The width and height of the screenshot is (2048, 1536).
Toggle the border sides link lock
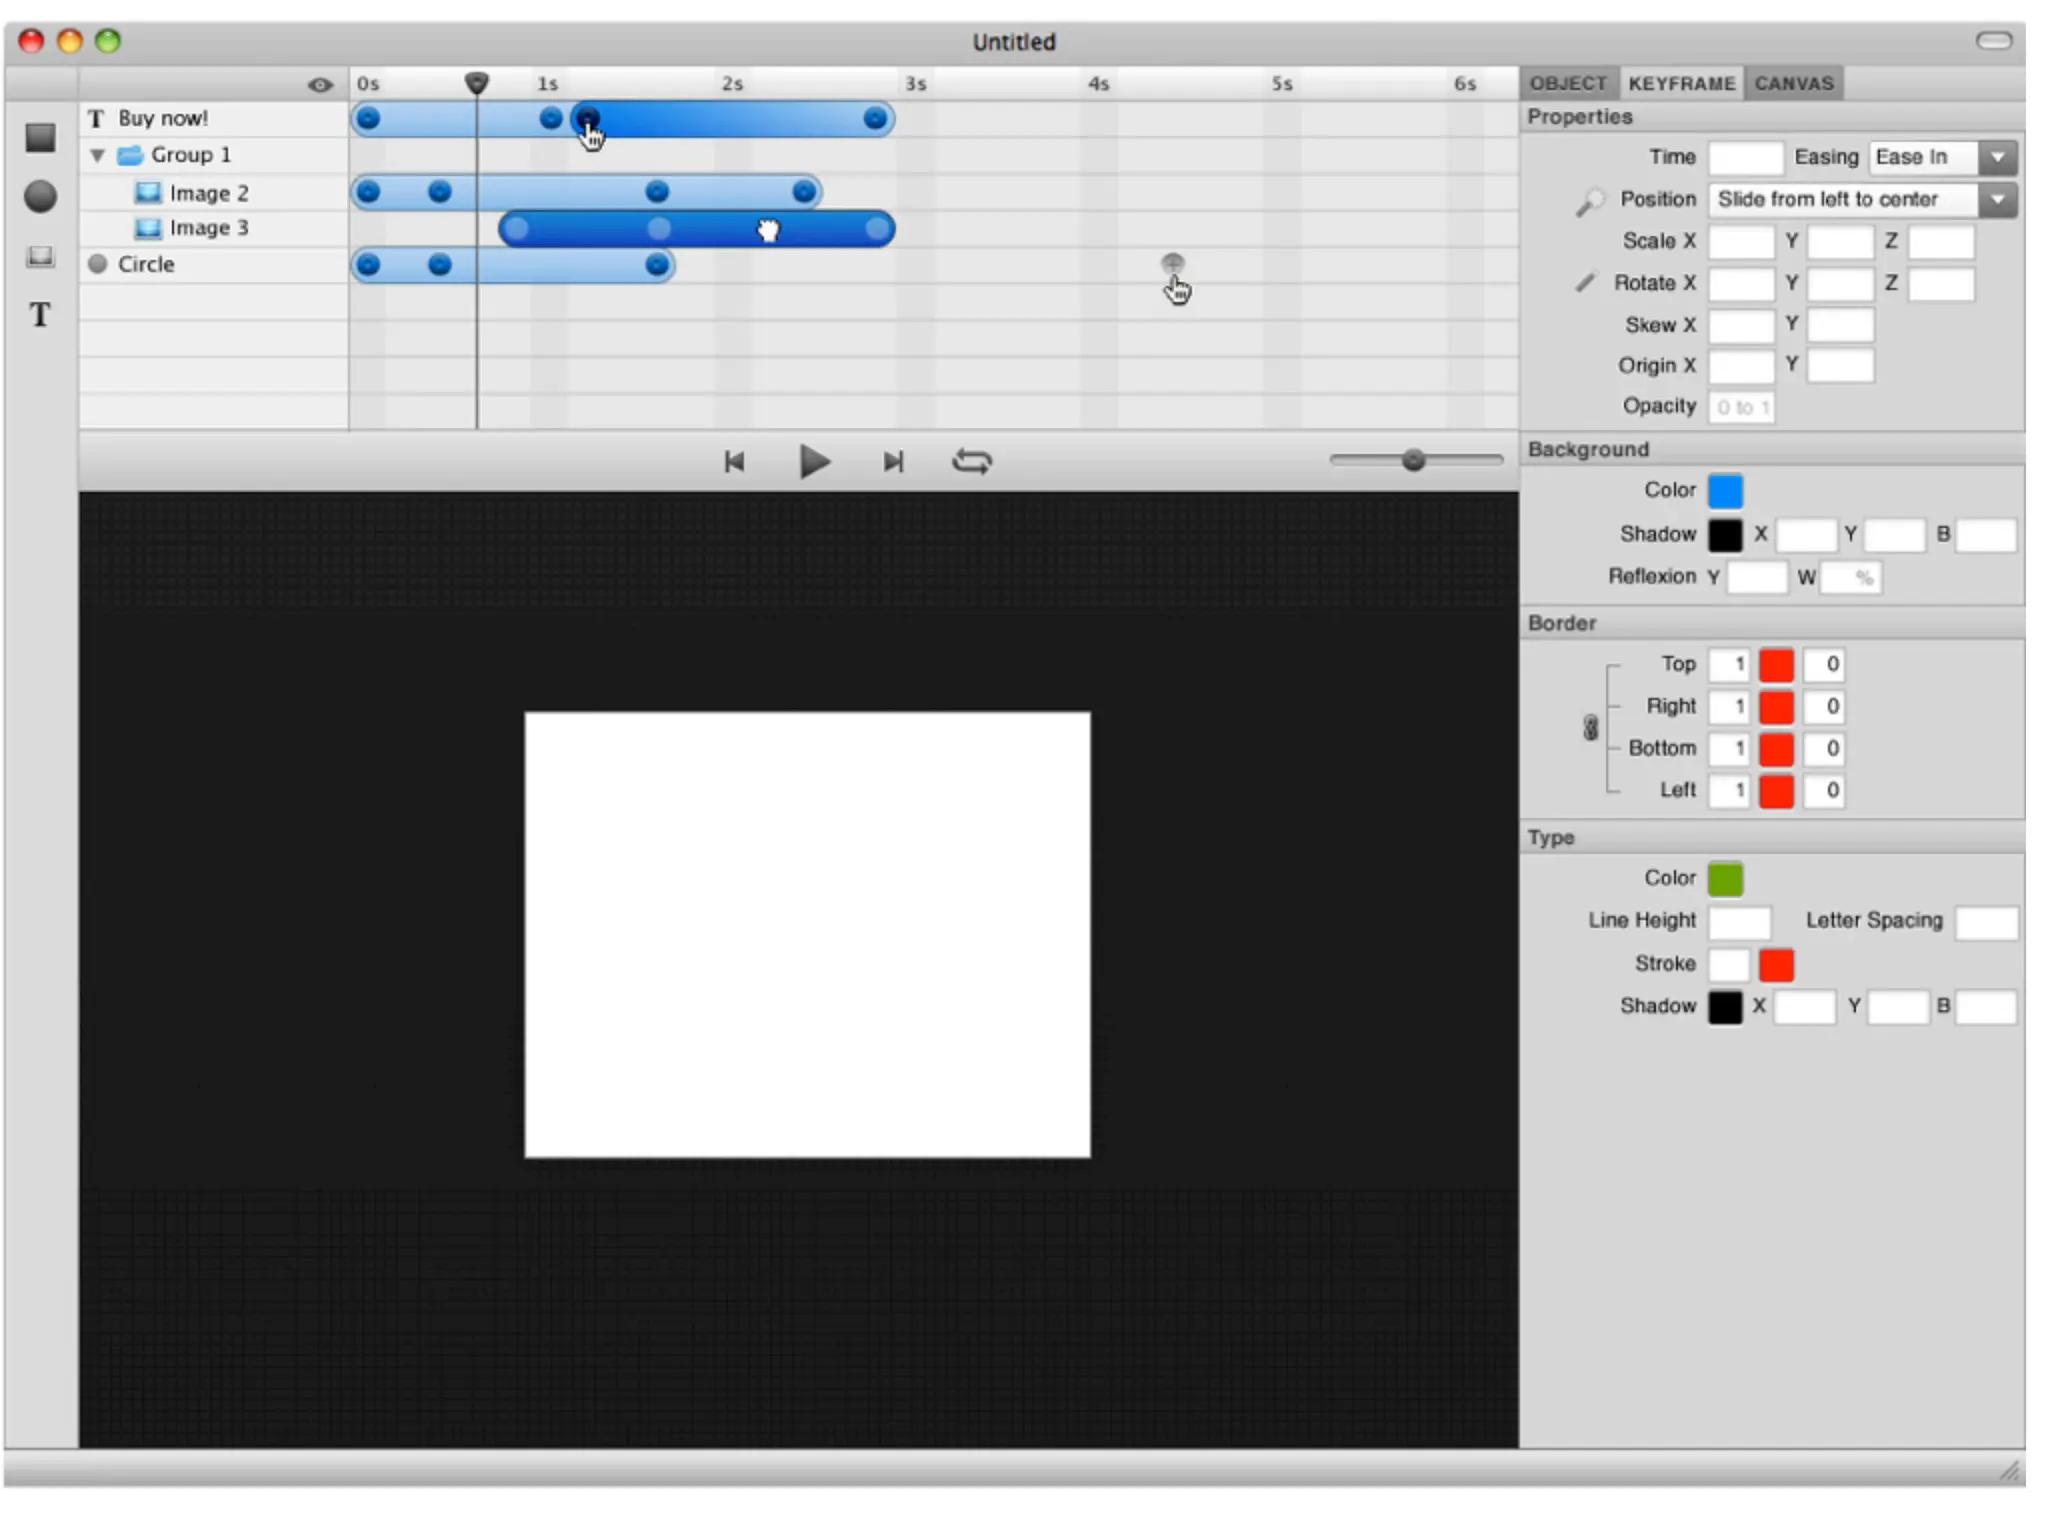tap(1590, 728)
